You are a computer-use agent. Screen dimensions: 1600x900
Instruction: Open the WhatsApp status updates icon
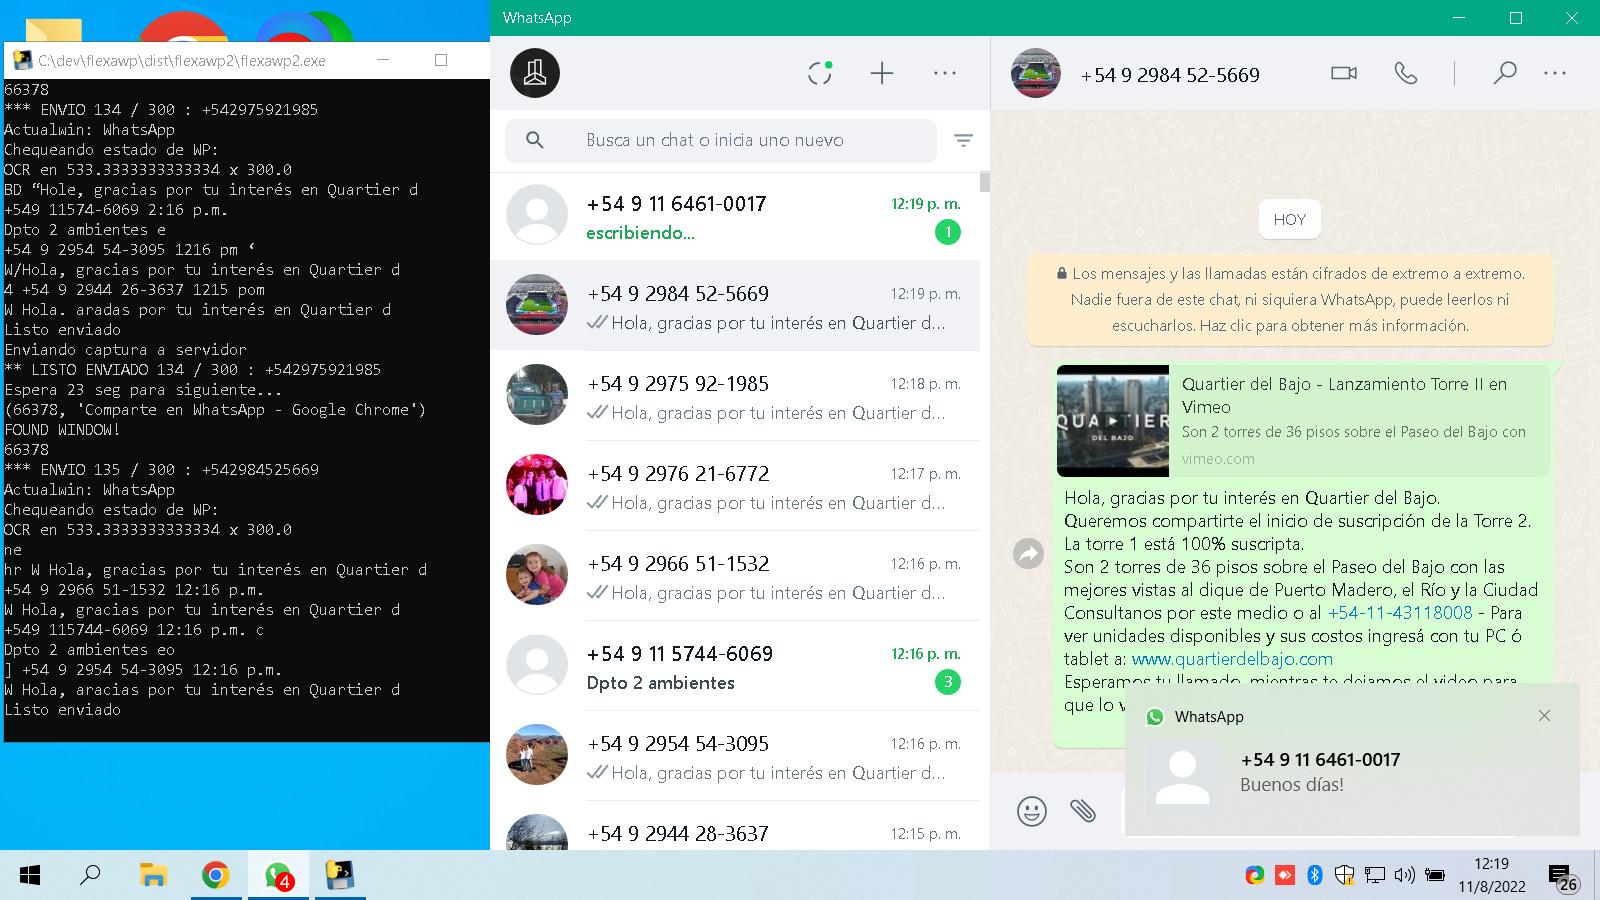820,73
